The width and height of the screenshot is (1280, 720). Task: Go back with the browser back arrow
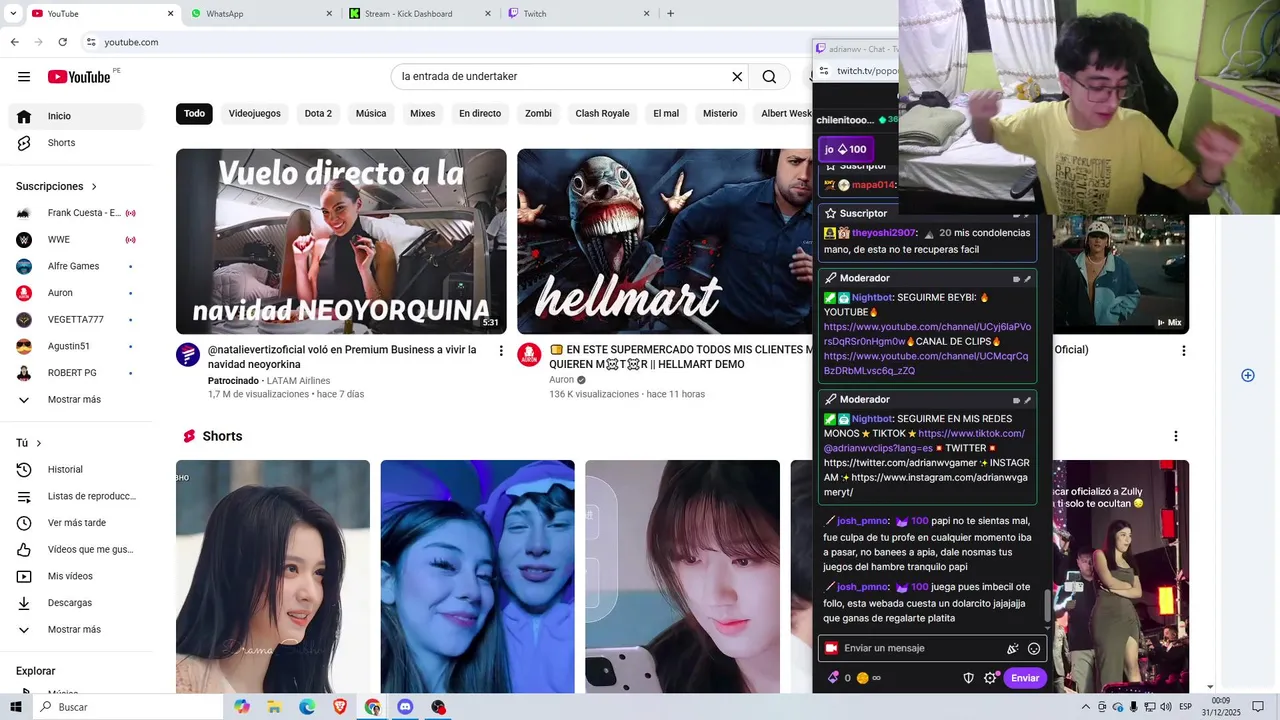[14, 42]
